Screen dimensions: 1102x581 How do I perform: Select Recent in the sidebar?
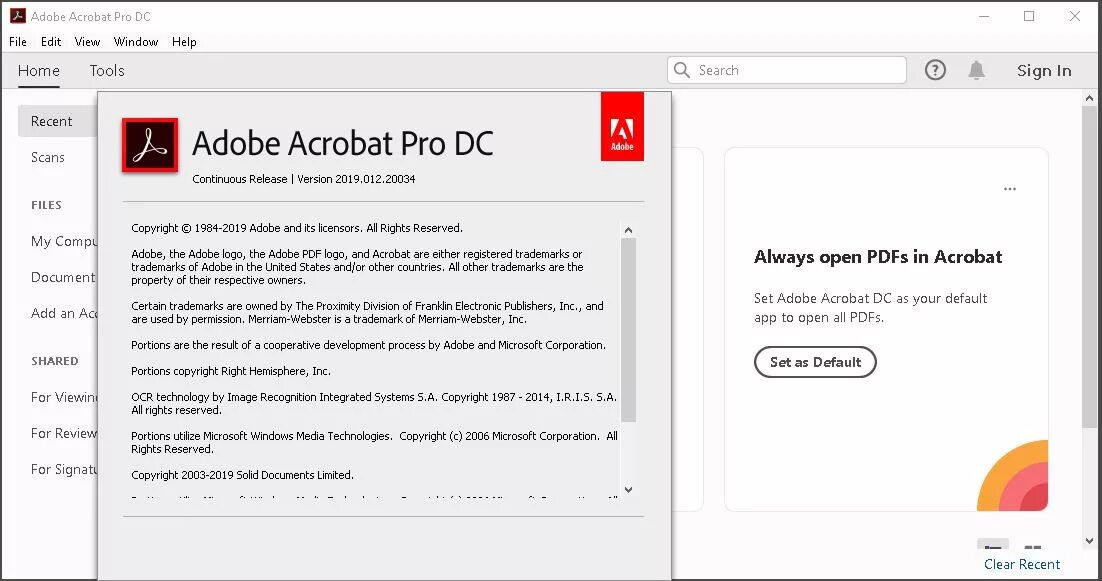tap(58, 121)
